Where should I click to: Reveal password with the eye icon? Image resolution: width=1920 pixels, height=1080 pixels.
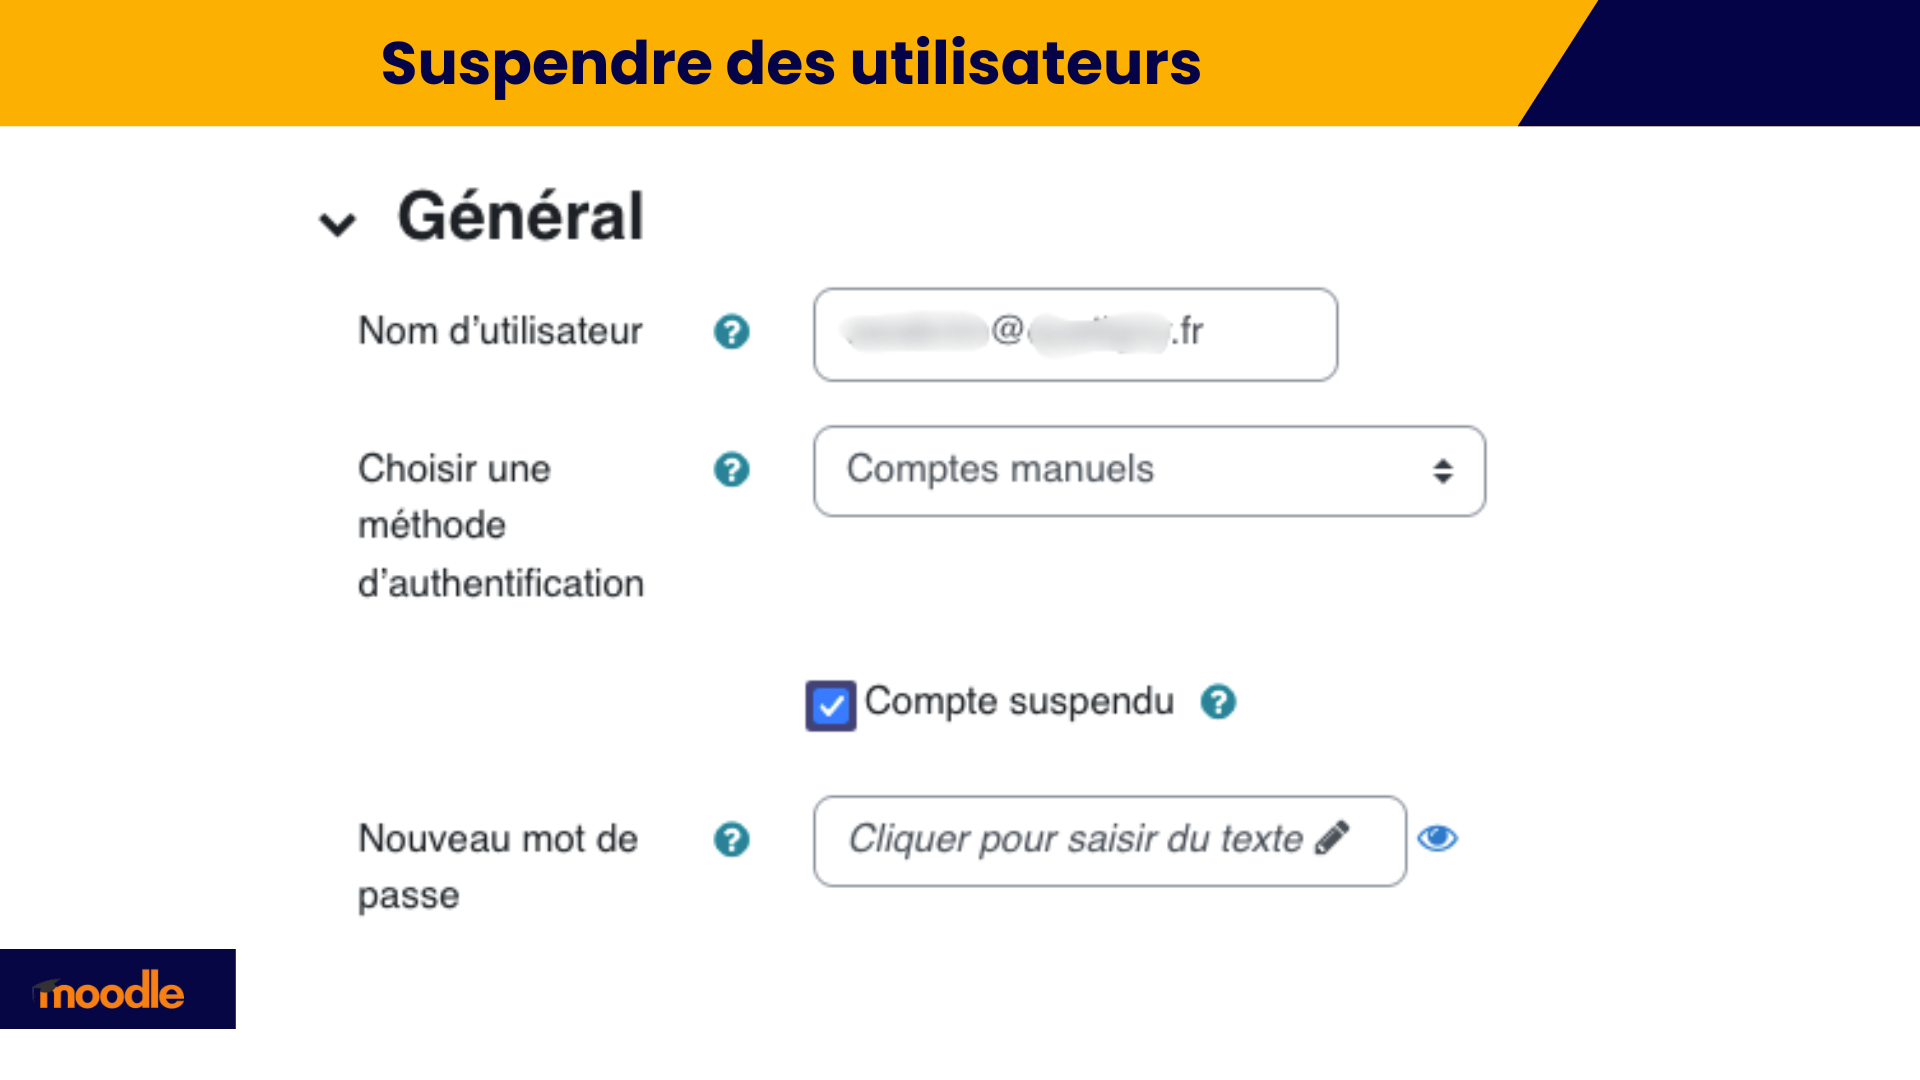click(x=1437, y=838)
